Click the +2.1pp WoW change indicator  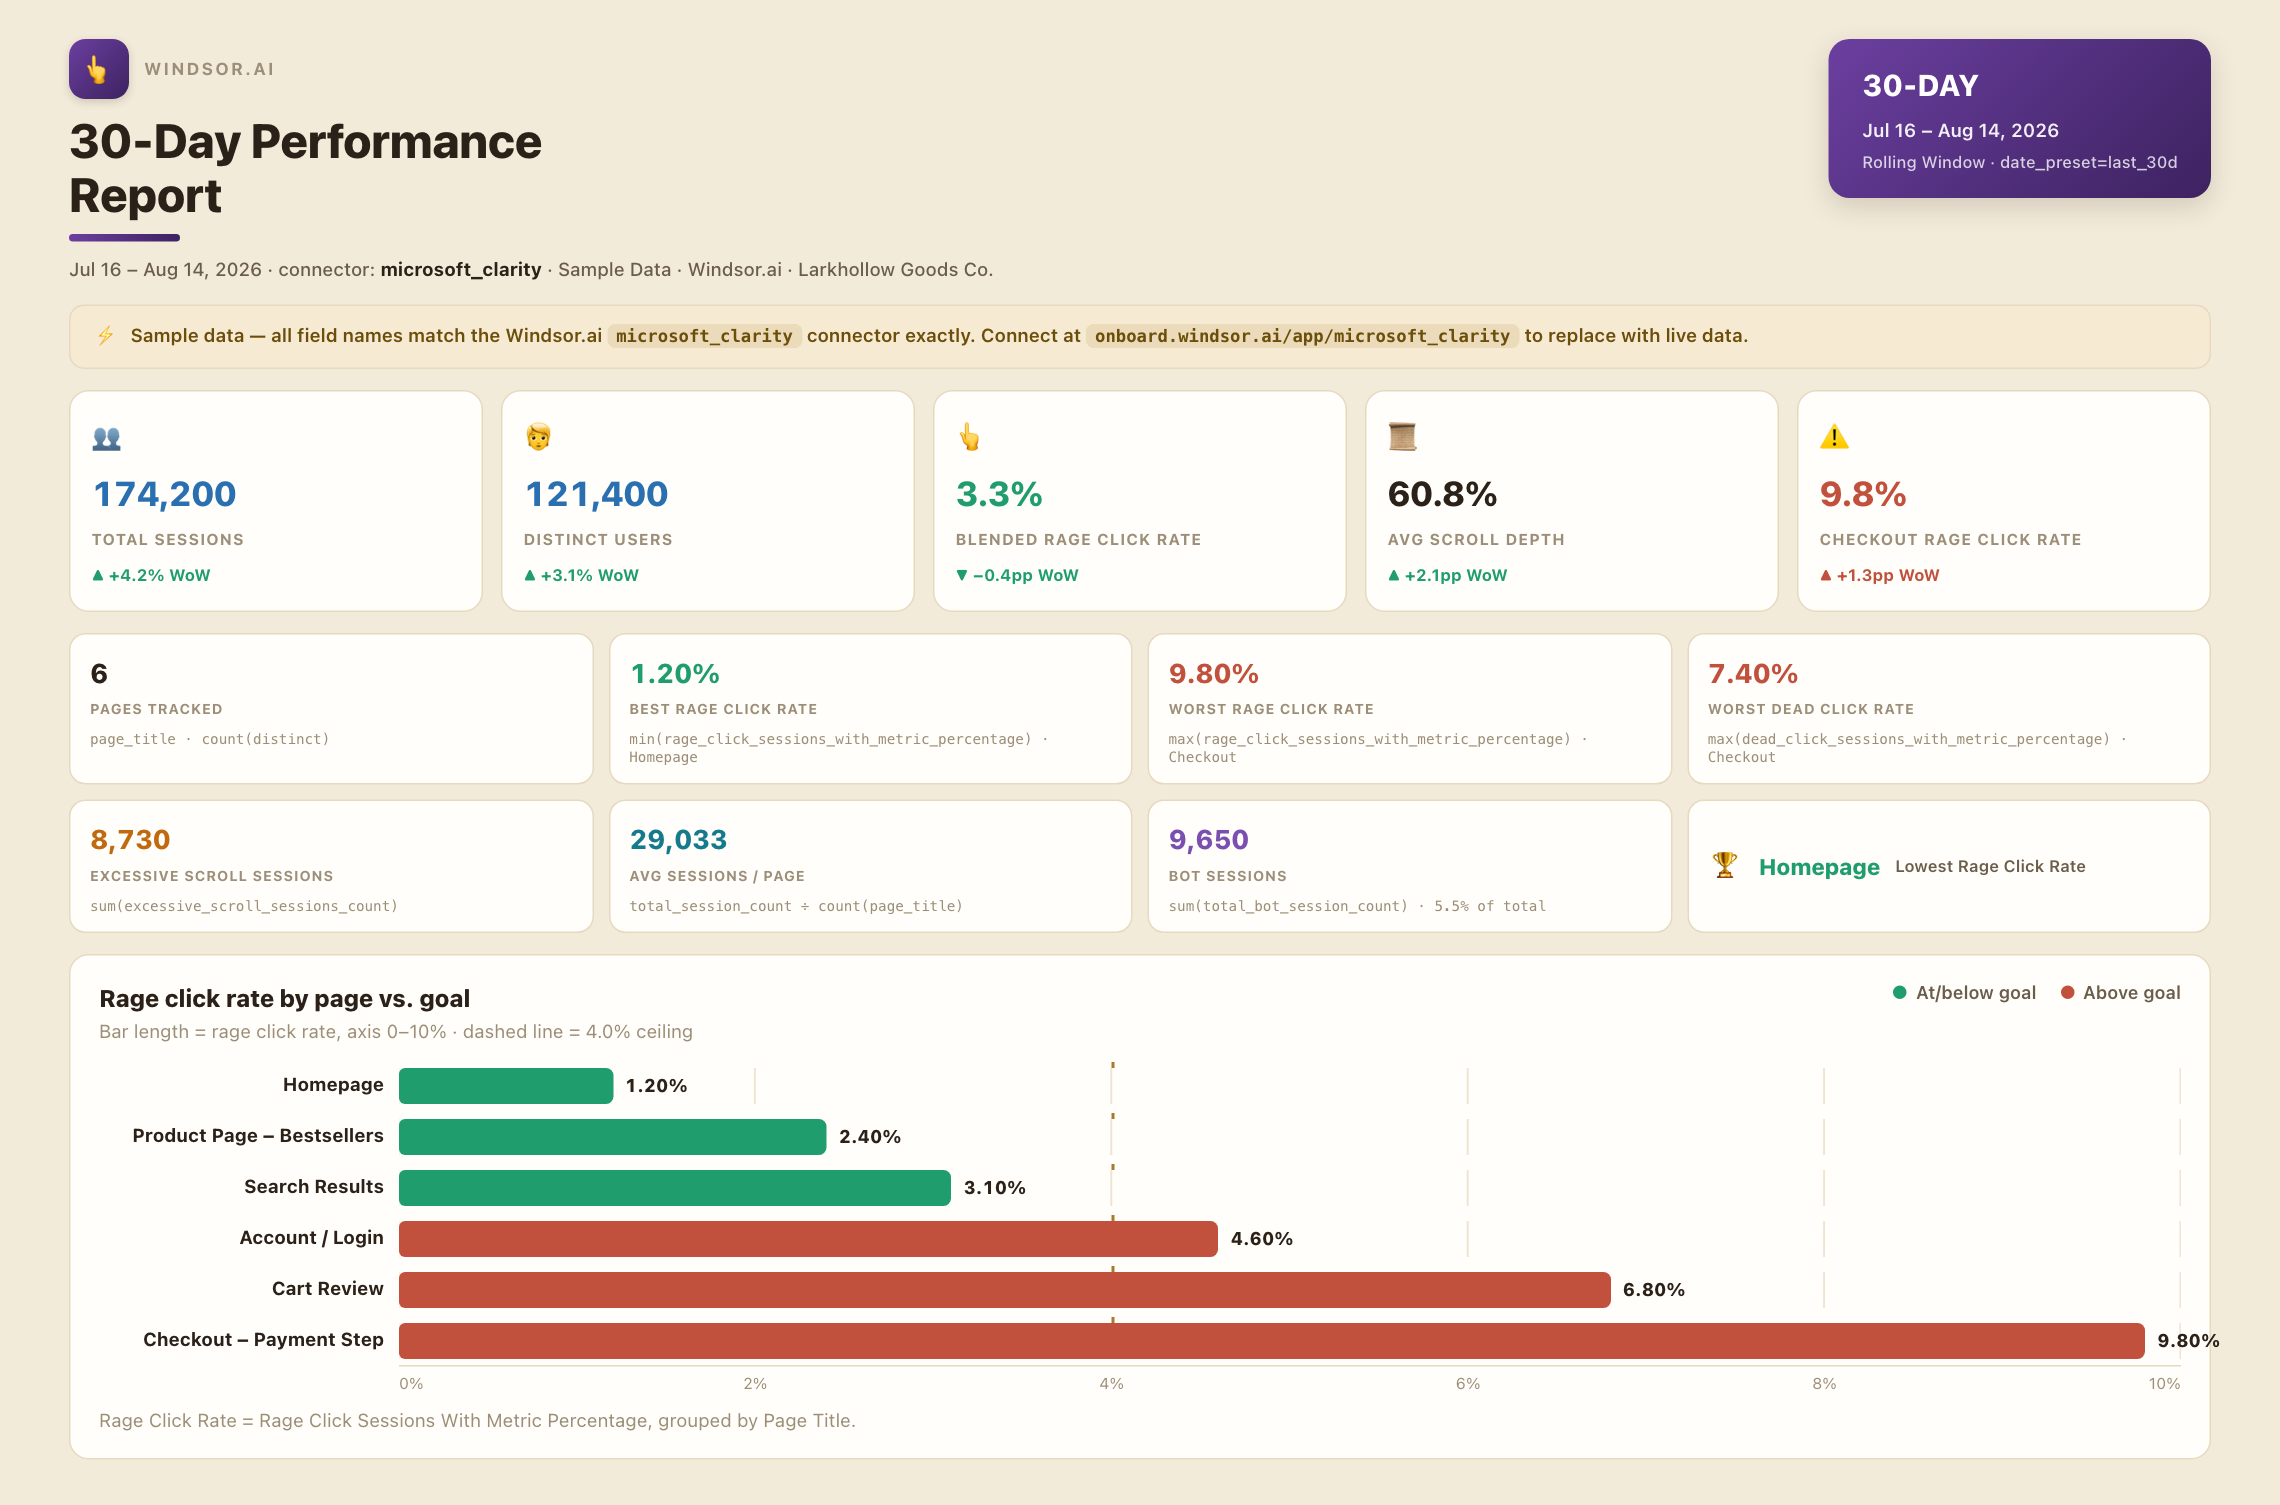(1447, 575)
